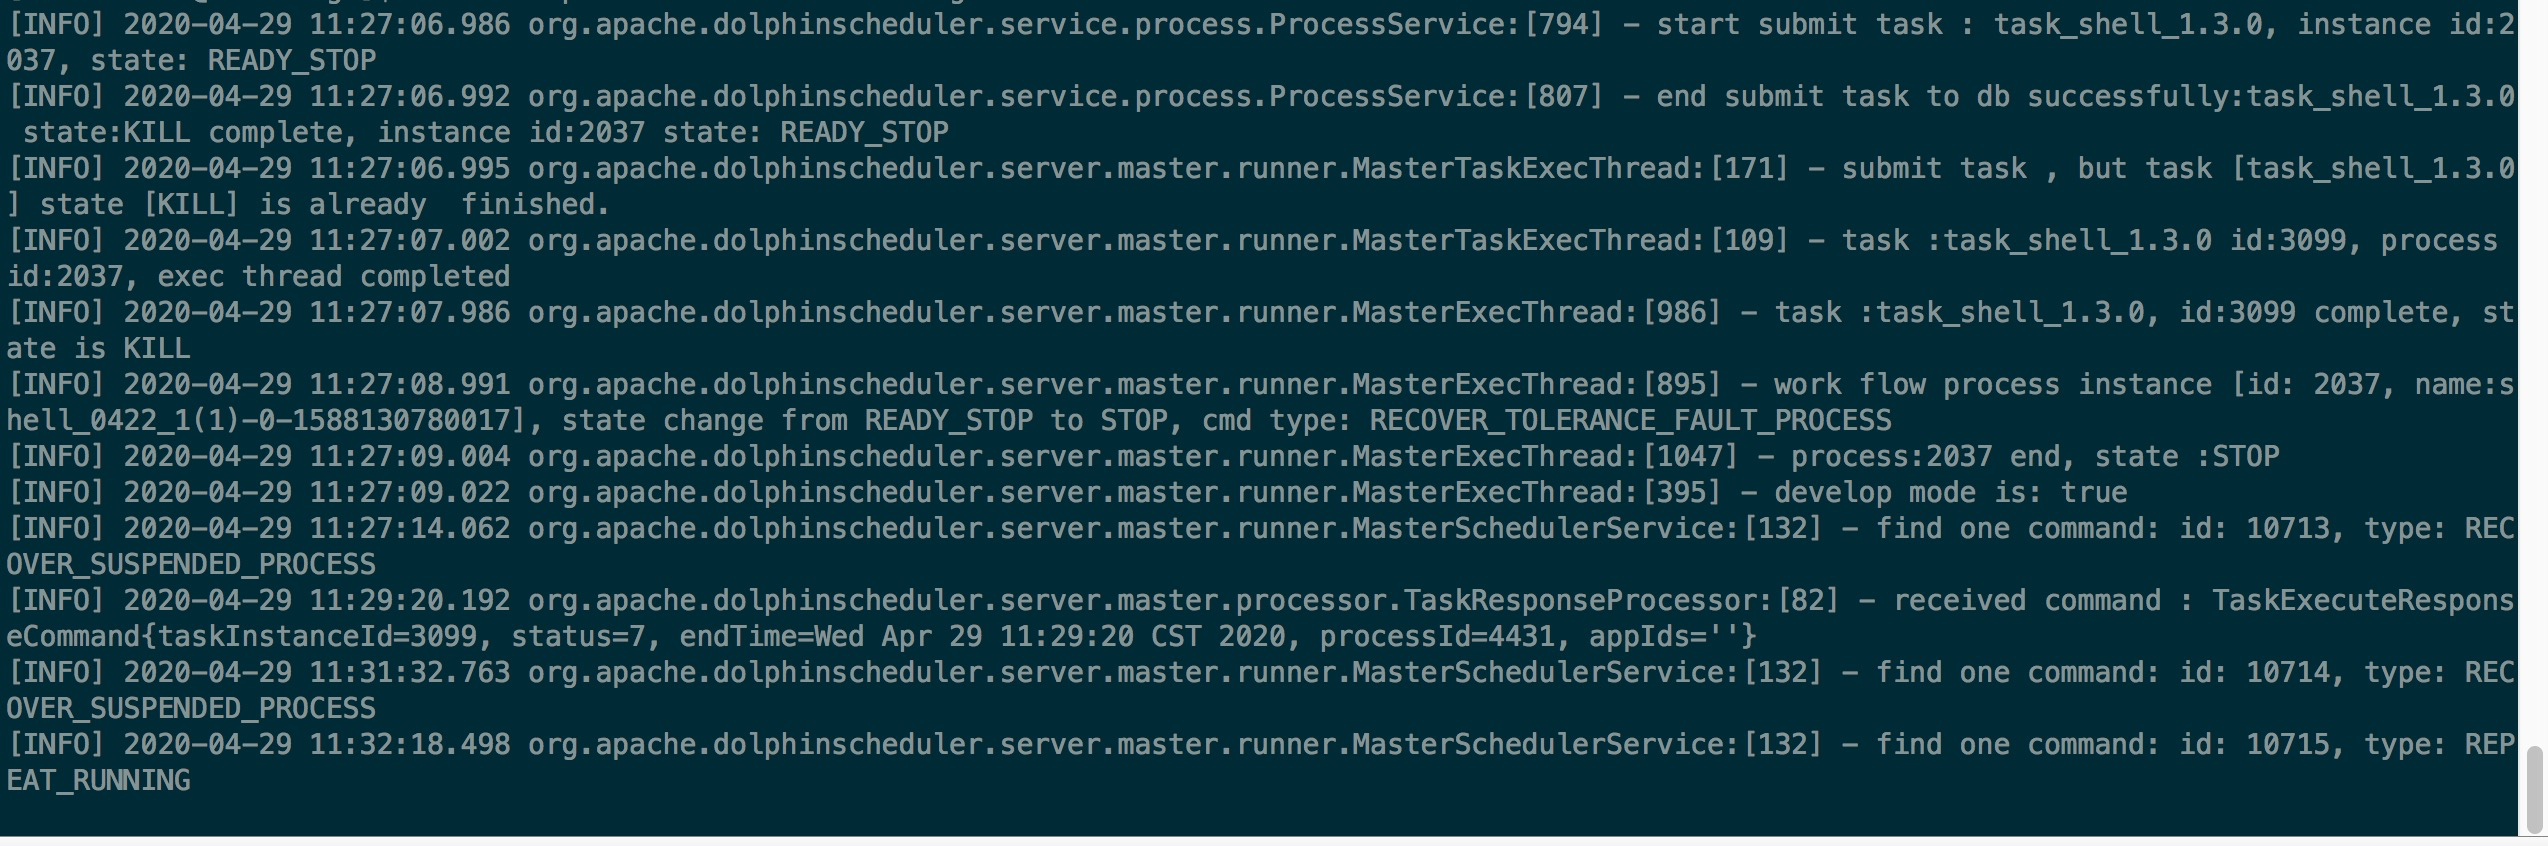Click the timestamp '2020-04-29 11:27:14.062'

pyautogui.click(x=317, y=528)
